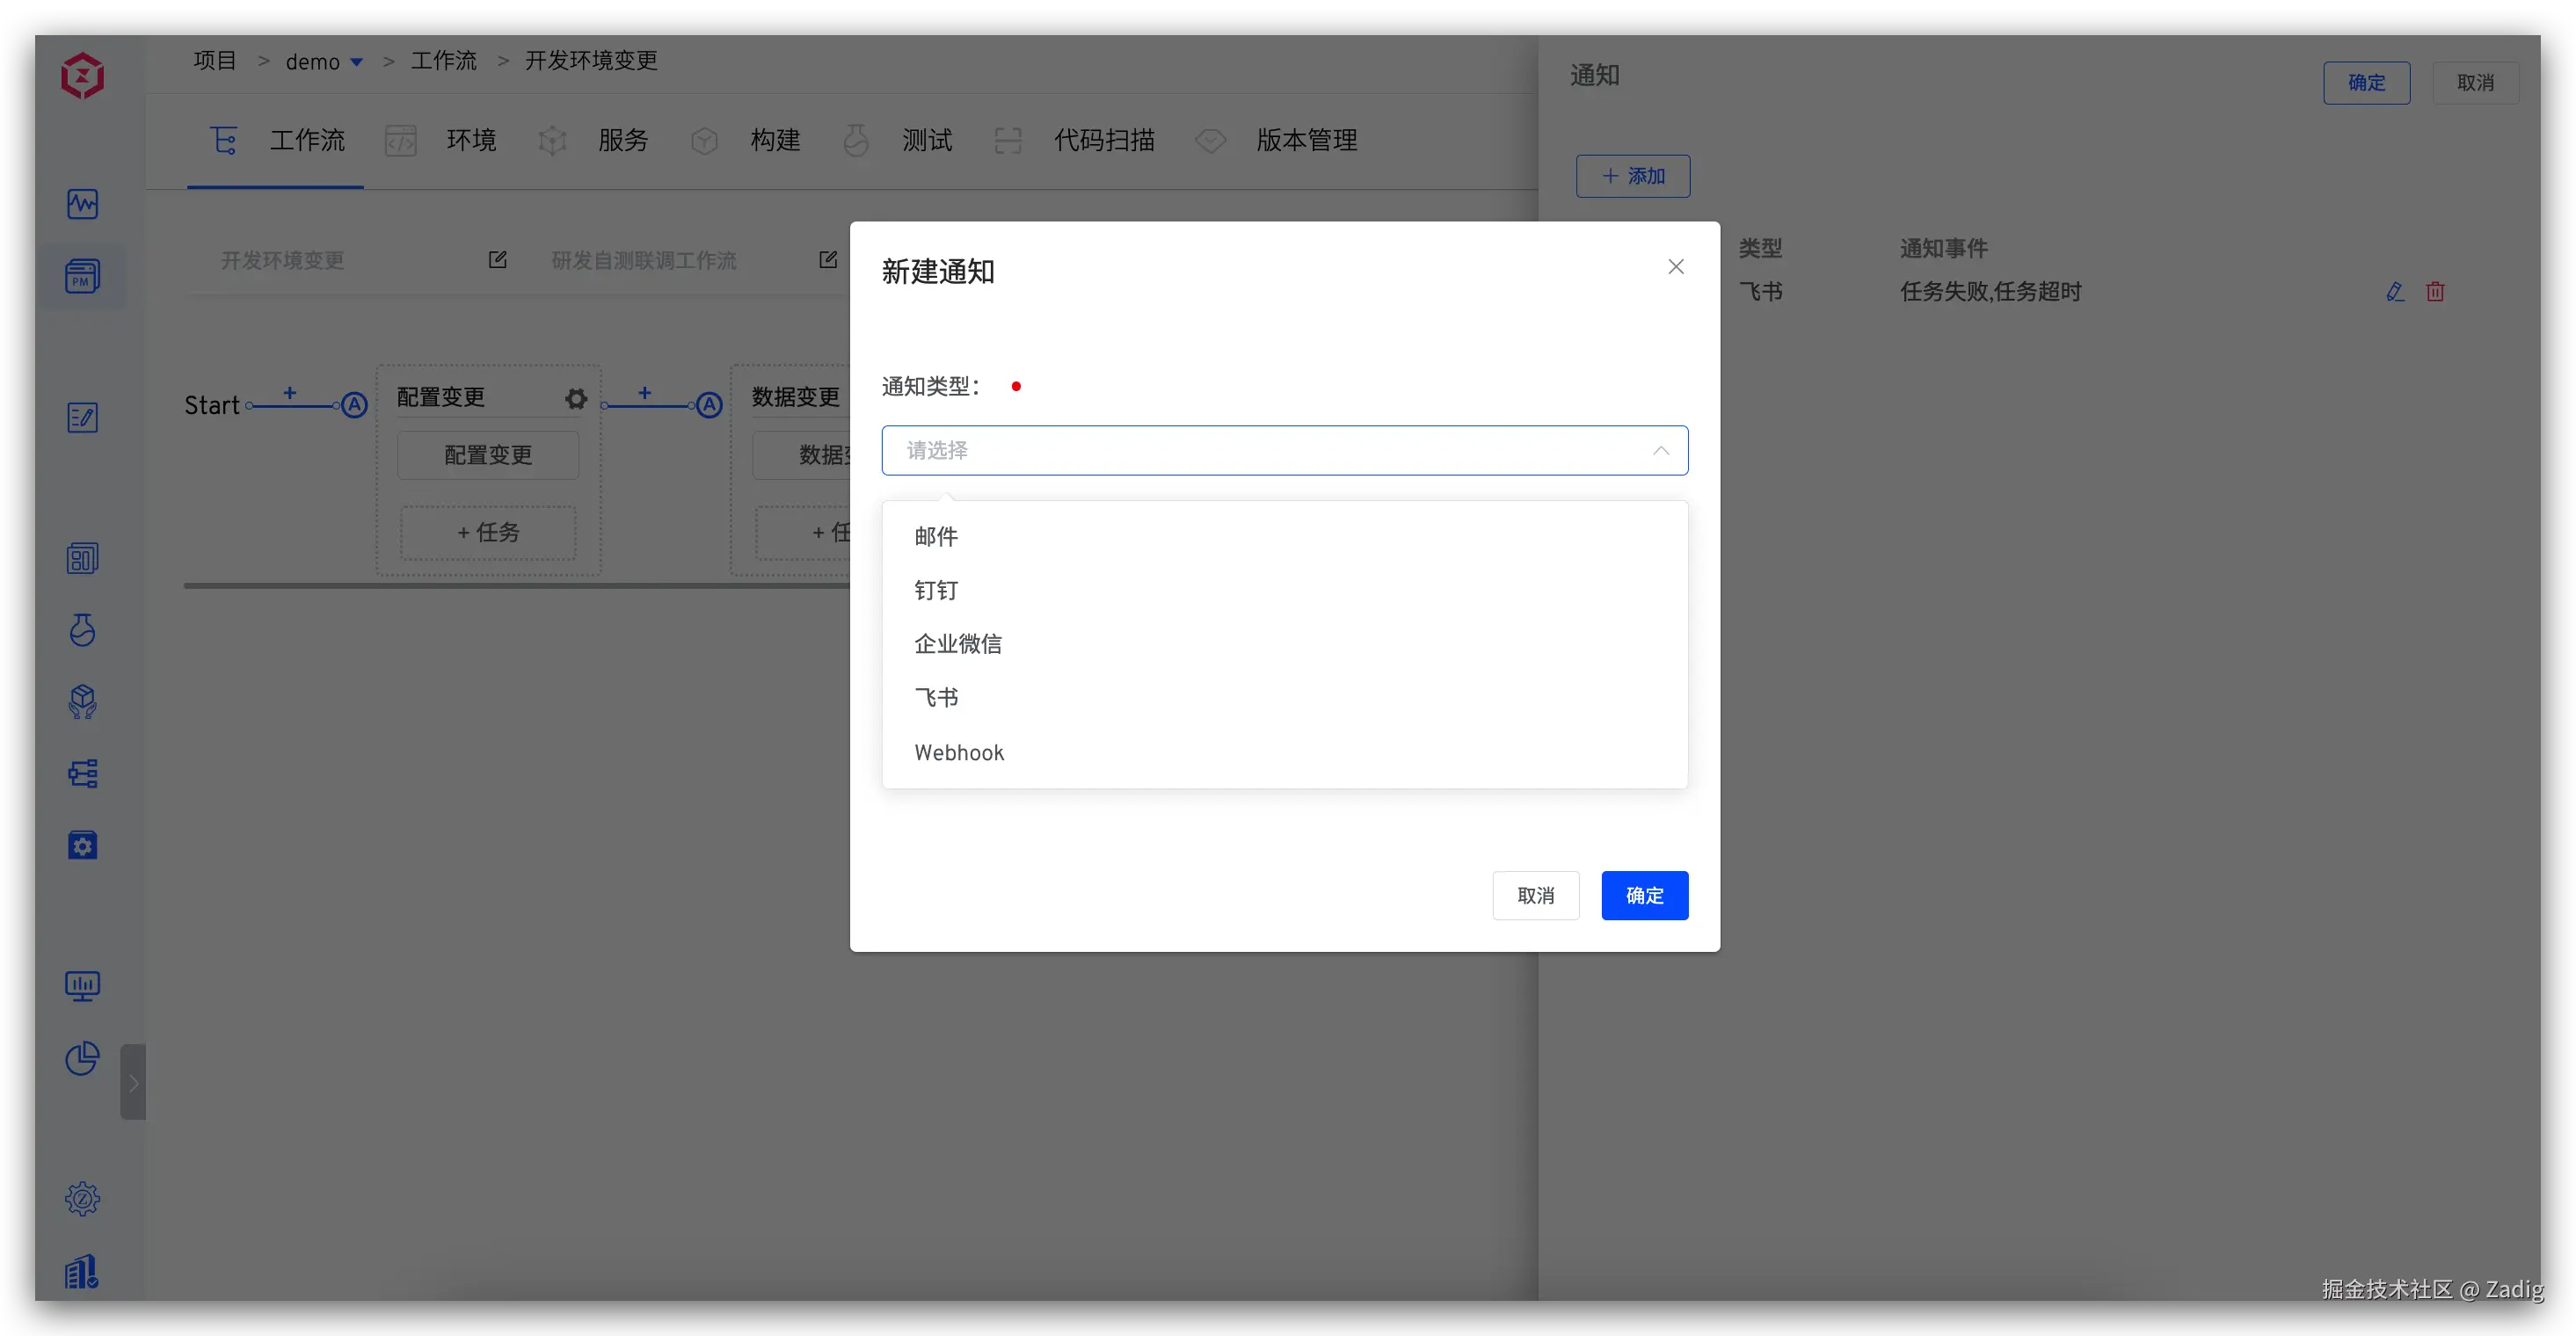The width and height of the screenshot is (2576, 1336).
Task: Click 添加 to add notification
Action: (1632, 176)
